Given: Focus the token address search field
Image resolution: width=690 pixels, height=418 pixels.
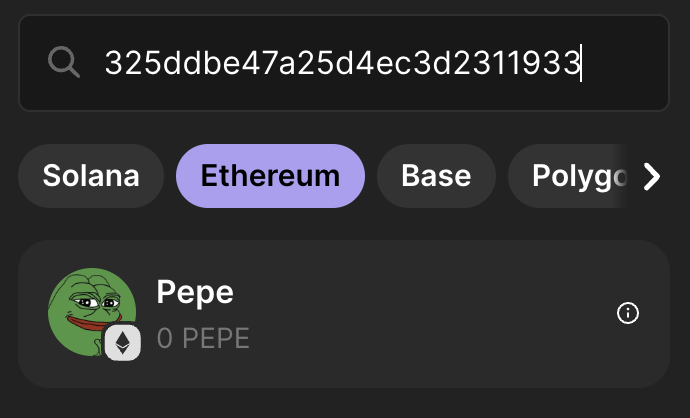Looking at the screenshot, I should pyautogui.click(x=344, y=63).
